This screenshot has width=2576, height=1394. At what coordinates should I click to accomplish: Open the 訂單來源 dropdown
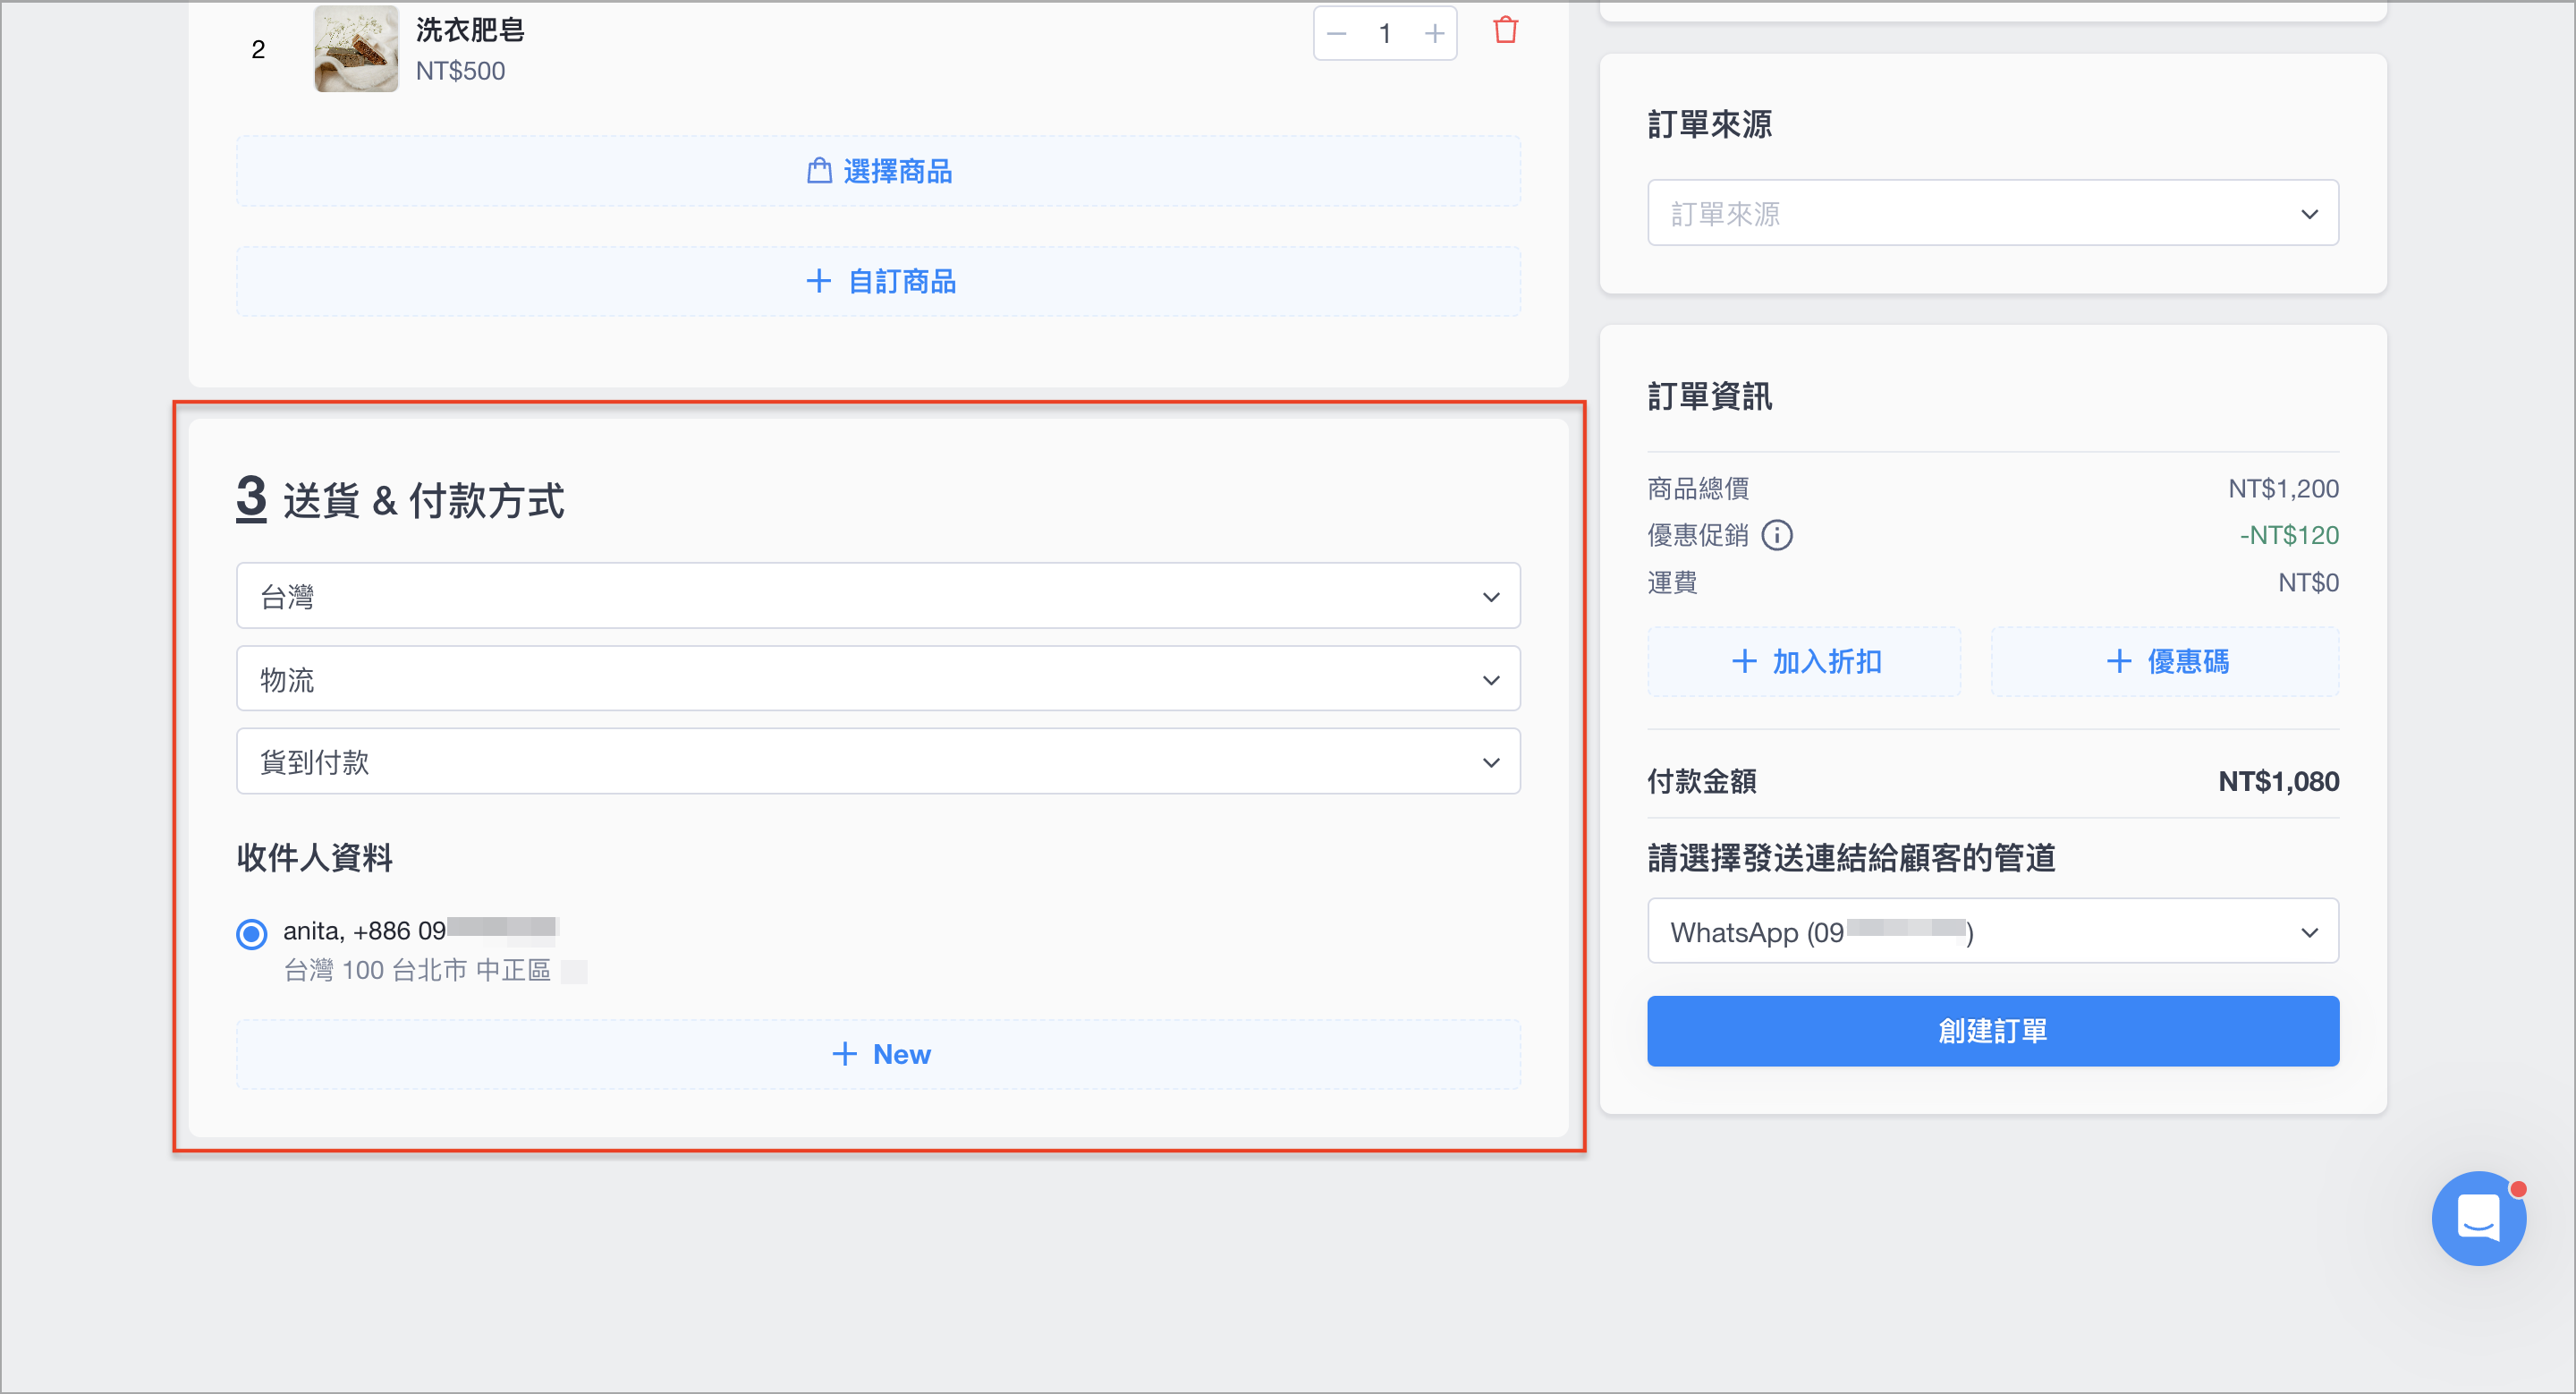point(1992,213)
